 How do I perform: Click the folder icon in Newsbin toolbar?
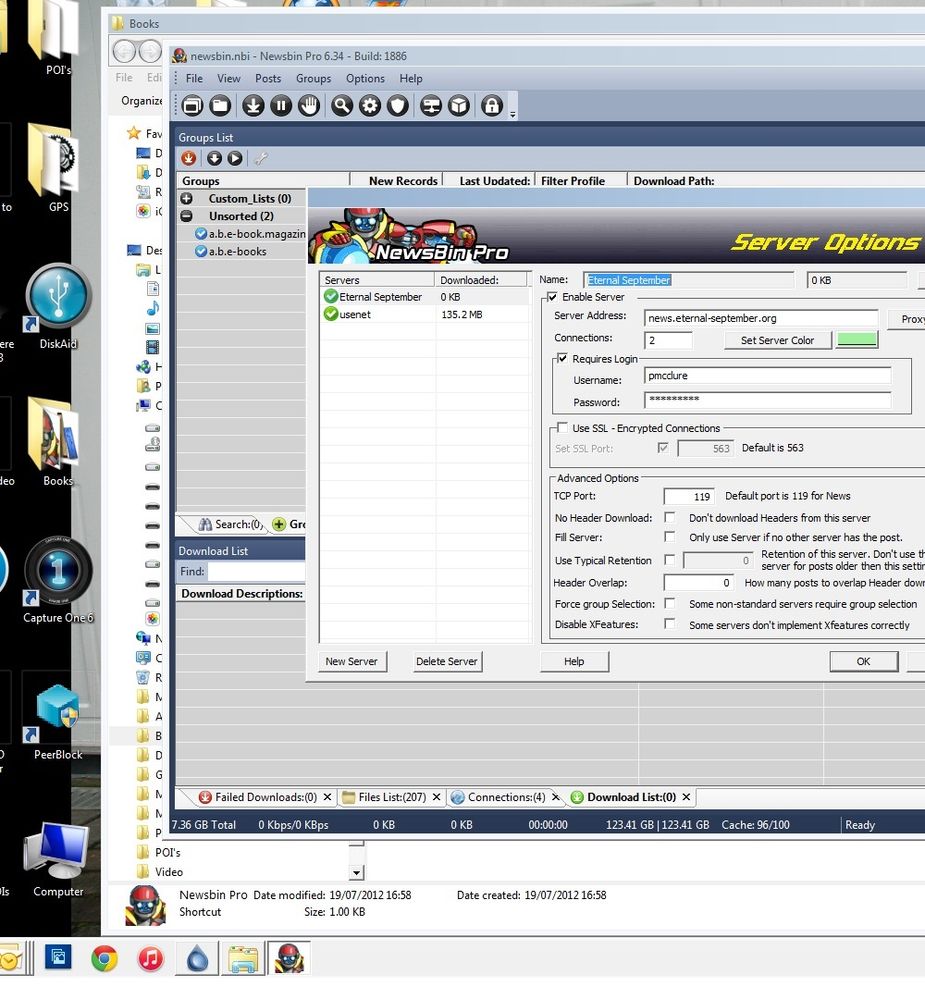[x=220, y=106]
